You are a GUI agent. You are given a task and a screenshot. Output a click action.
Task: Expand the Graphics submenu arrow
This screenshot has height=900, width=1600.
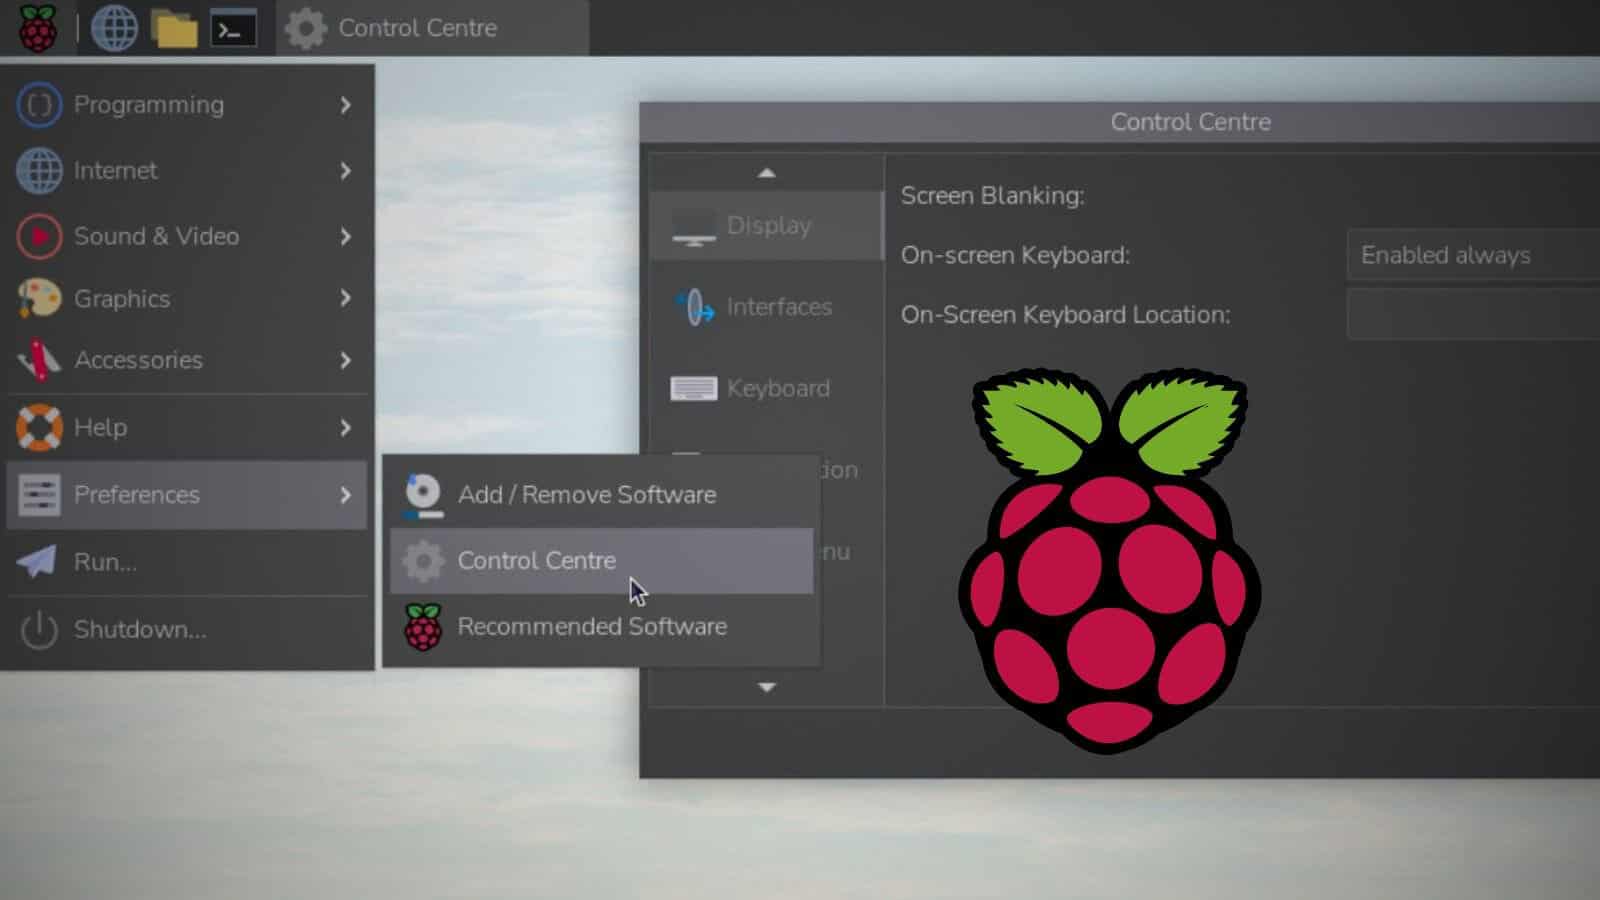point(345,298)
